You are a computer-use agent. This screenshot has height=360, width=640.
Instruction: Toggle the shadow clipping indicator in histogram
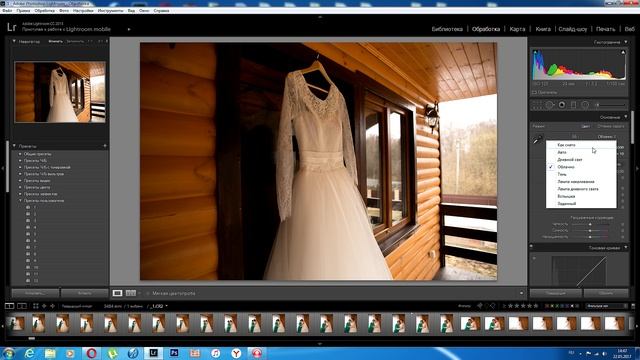click(535, 52)
